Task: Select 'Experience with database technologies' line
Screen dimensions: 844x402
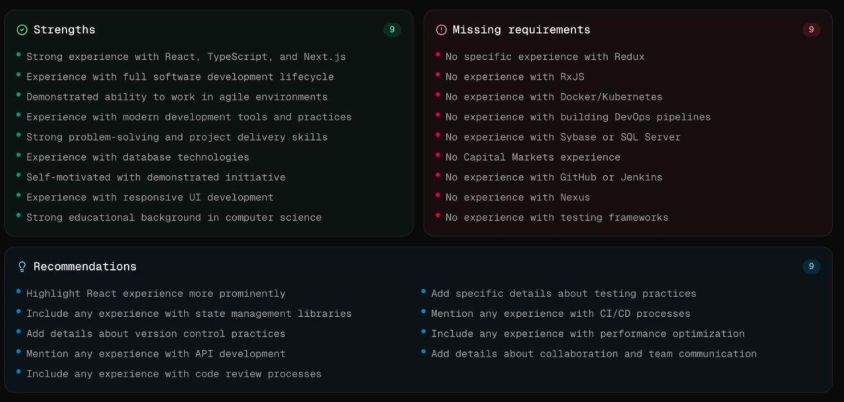Action: pyautogui.click(x=138, y=157)
